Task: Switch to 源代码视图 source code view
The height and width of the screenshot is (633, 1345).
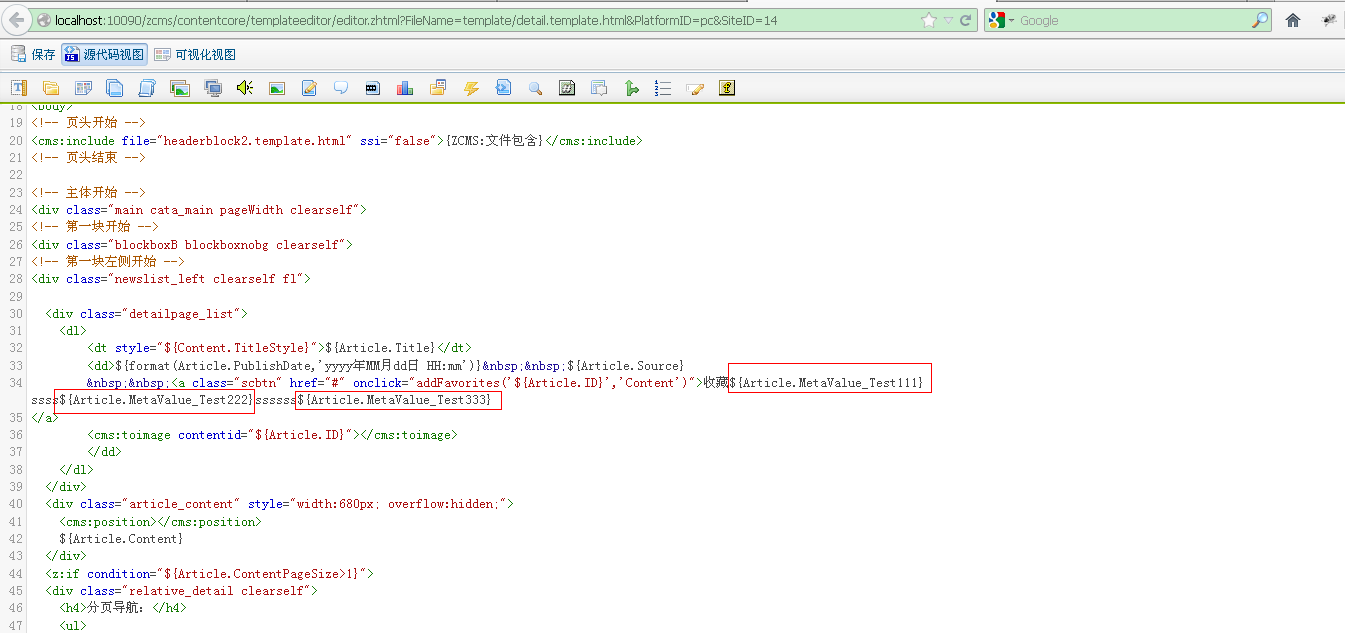Action: point(104,55)
